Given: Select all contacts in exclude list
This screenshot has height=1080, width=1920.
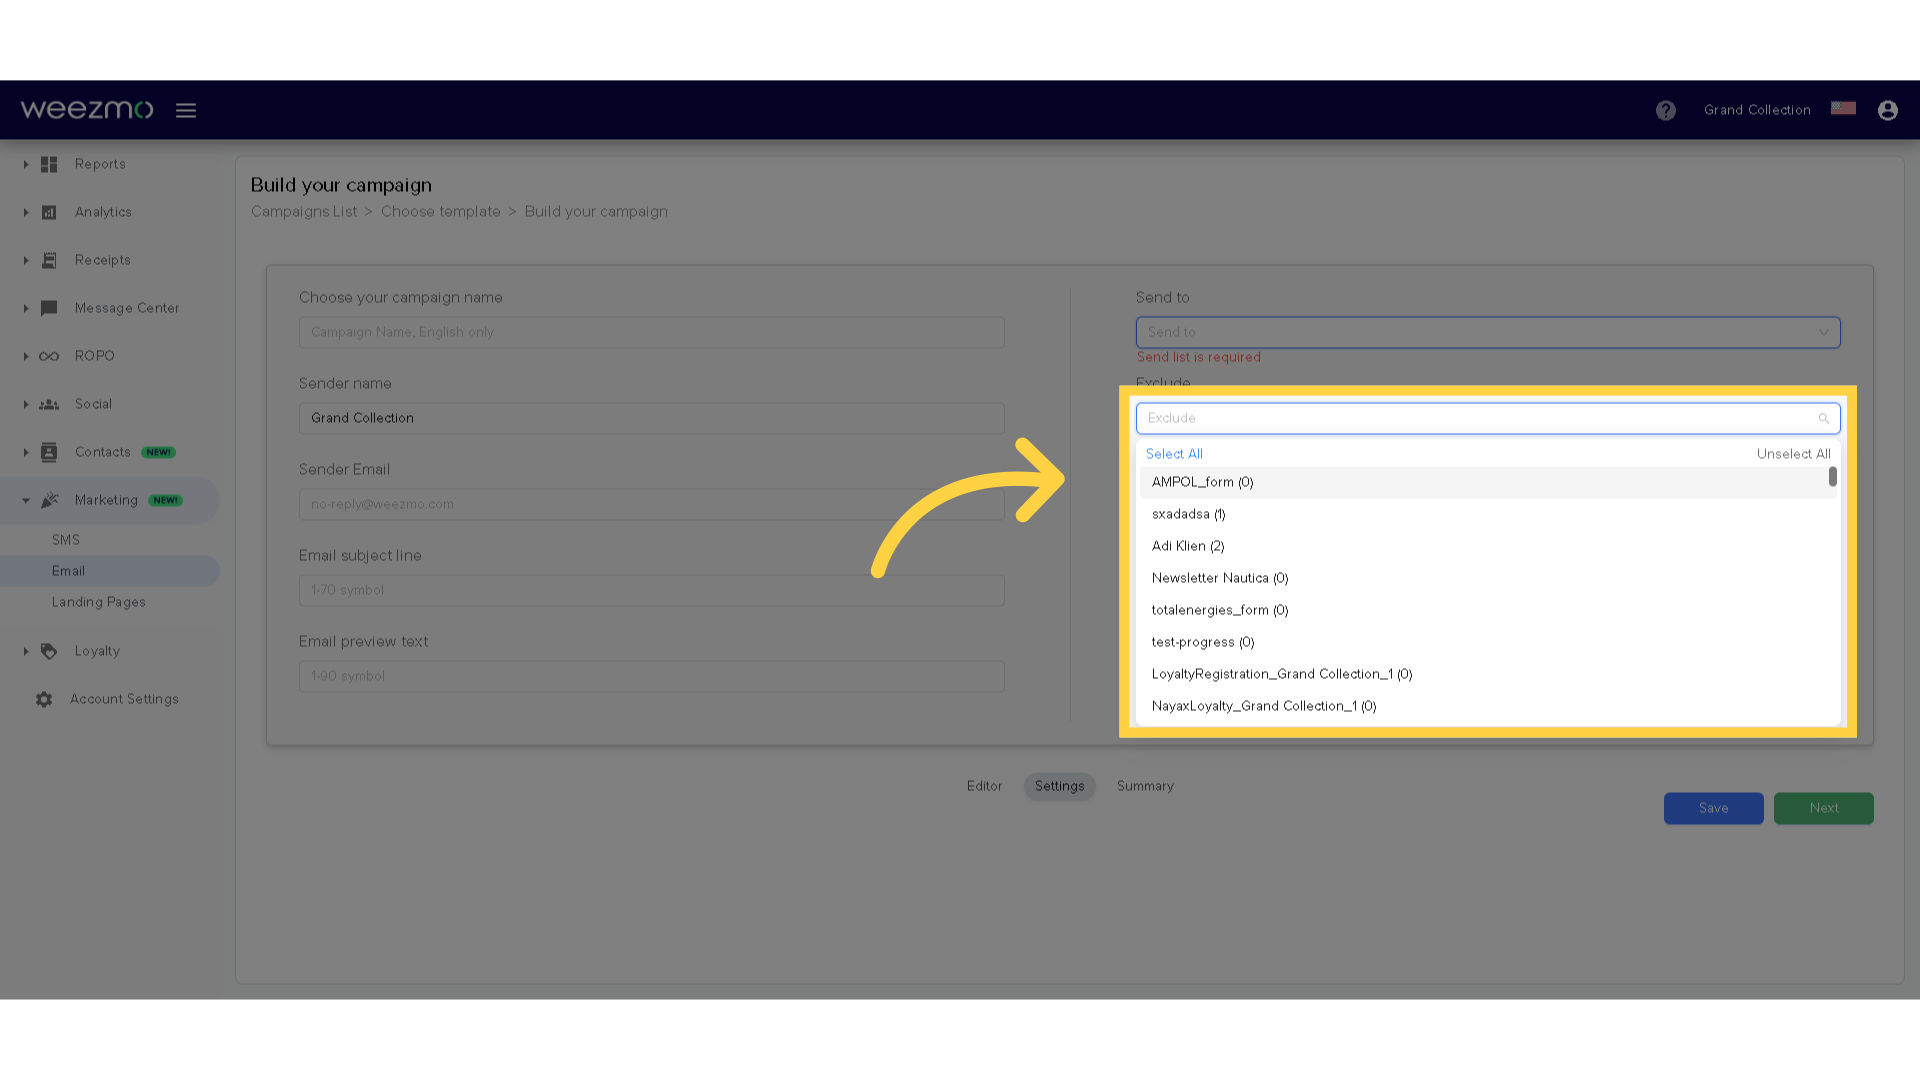Looking at the screenshot, I should point(1174,452).
